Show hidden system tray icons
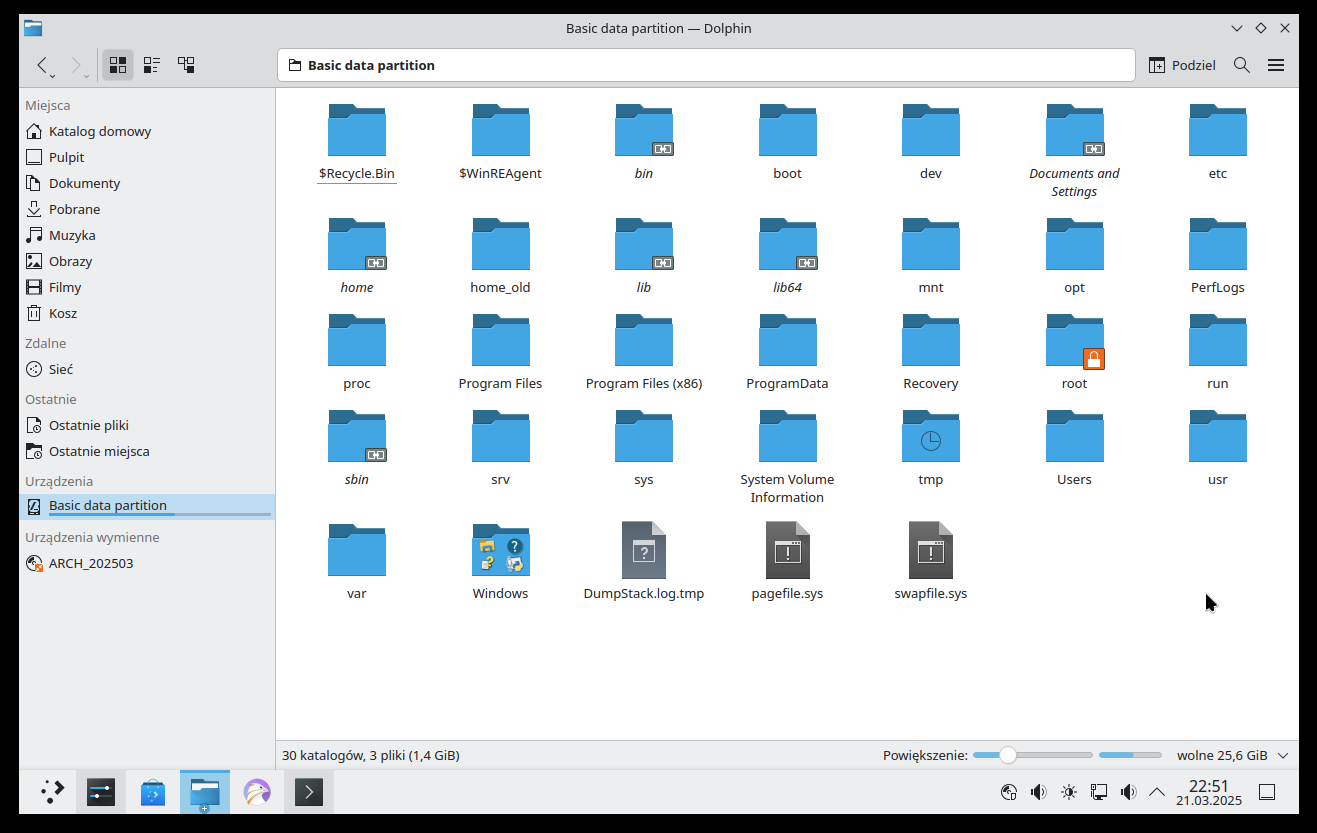The width and height of the screenshot is (1317, 833). (x=1157, y=792)
